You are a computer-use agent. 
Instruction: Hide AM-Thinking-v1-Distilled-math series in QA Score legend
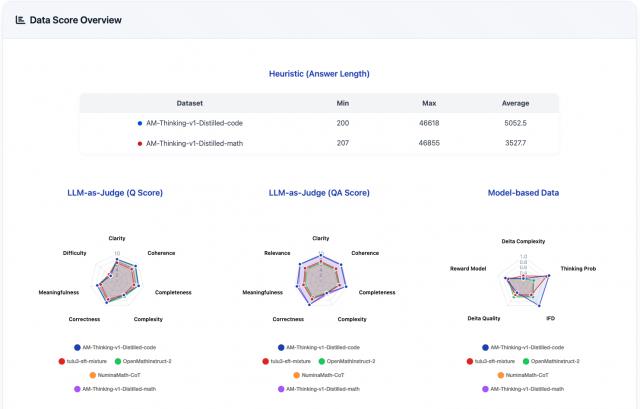319,389
